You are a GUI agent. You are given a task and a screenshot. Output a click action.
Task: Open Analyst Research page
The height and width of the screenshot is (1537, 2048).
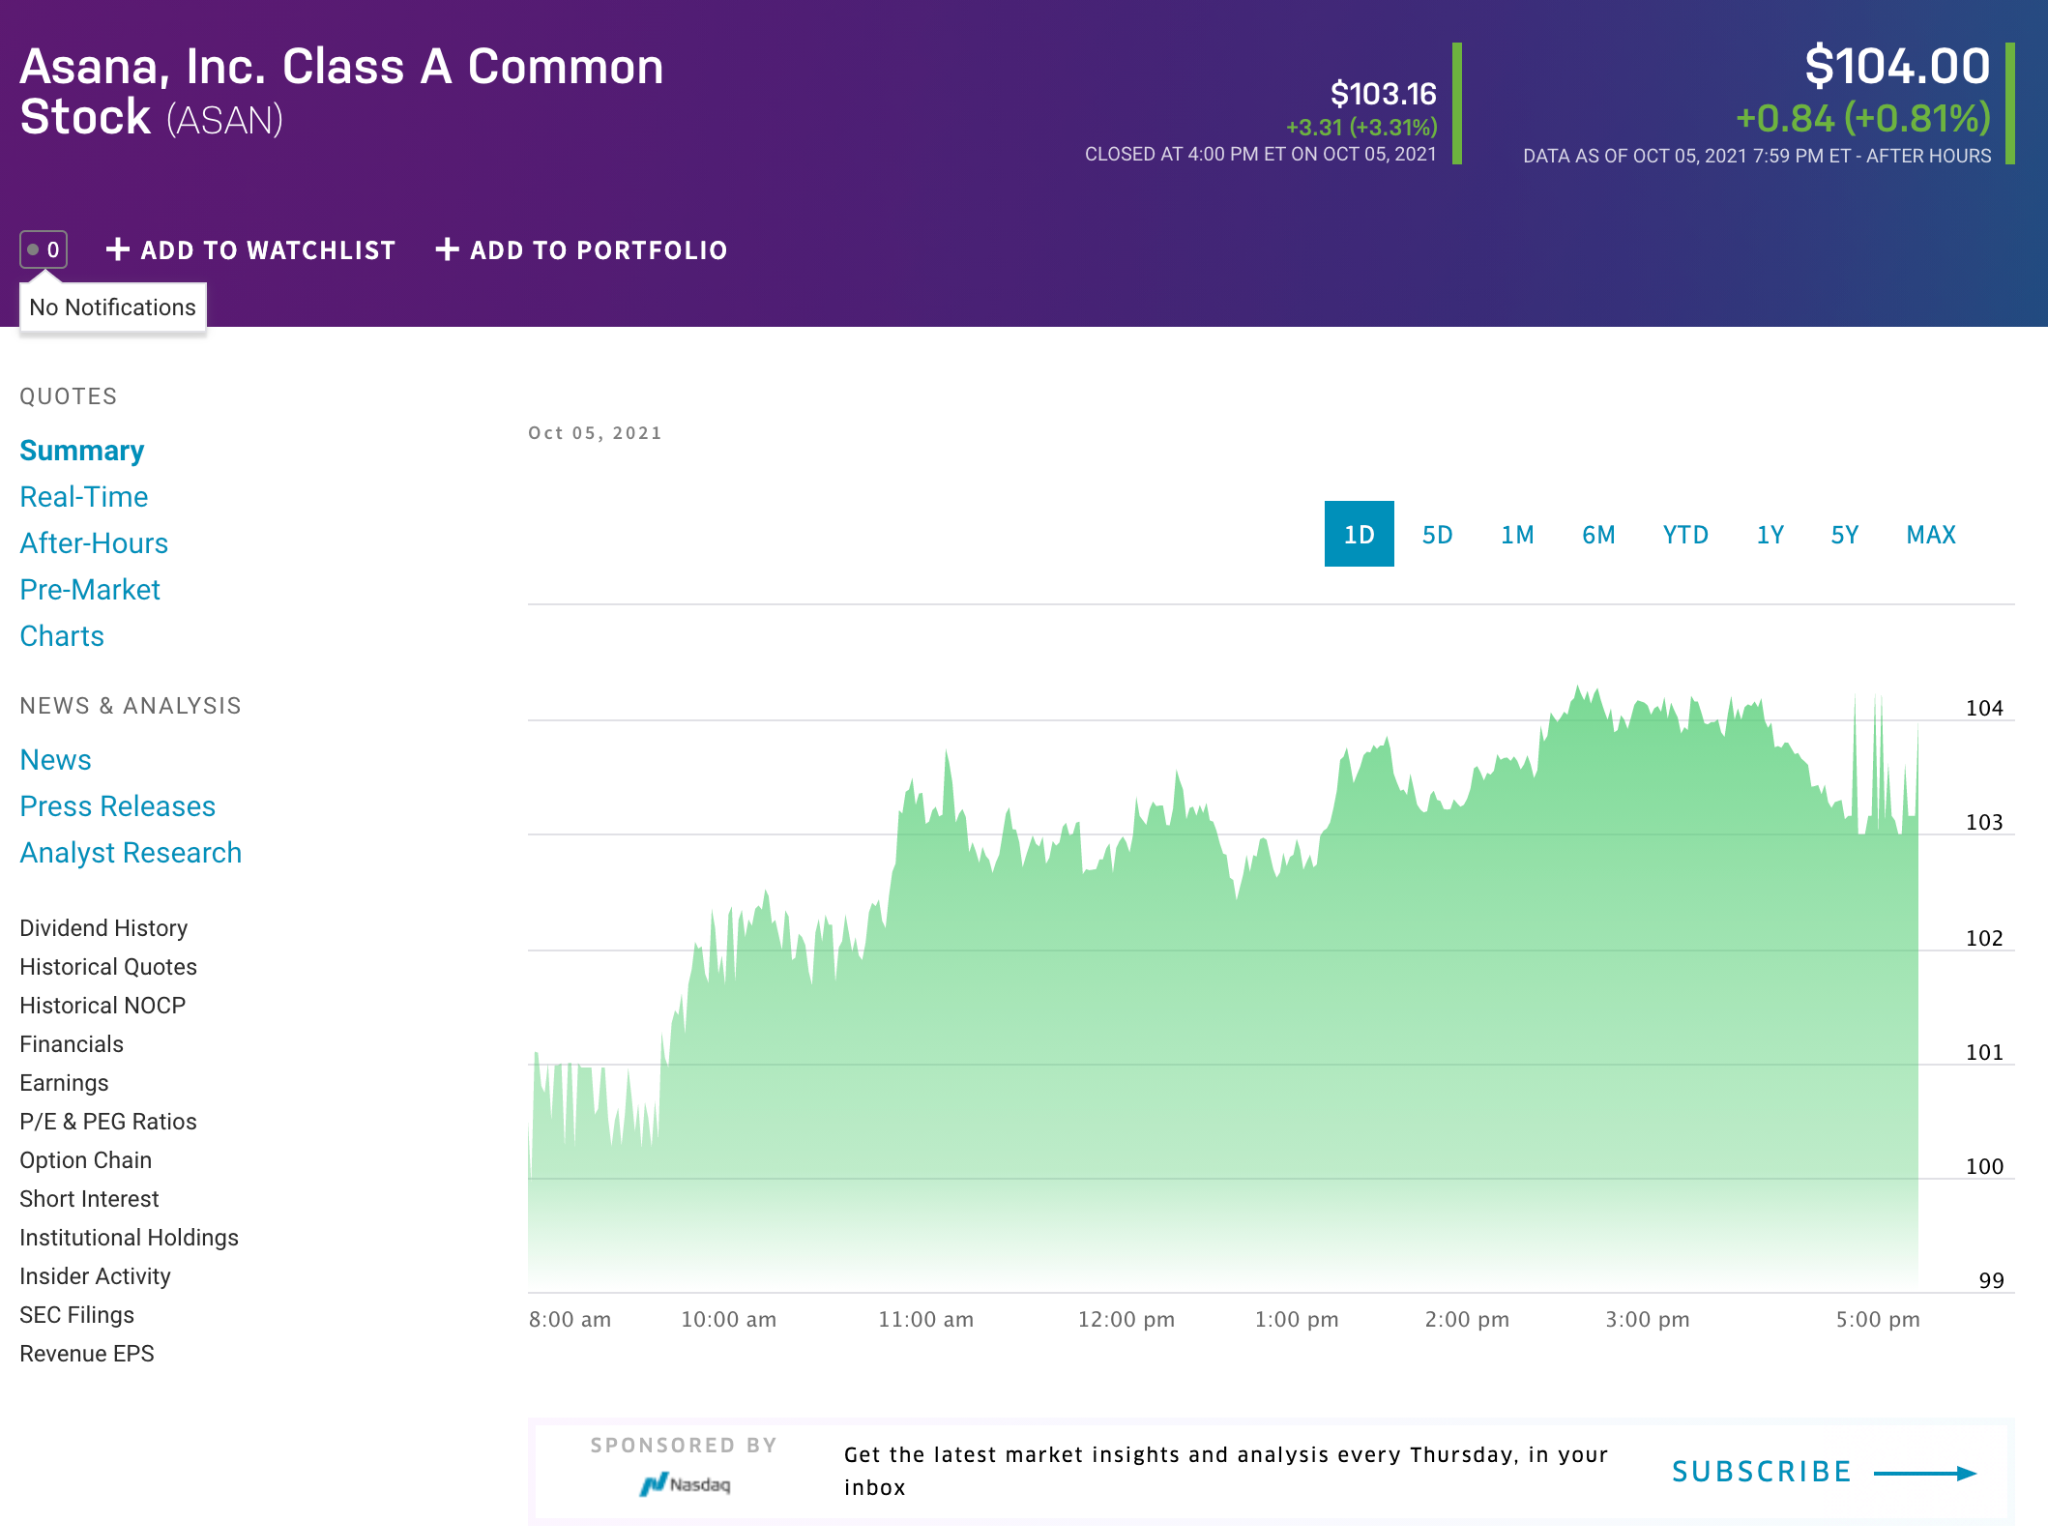tap(131, 853)
